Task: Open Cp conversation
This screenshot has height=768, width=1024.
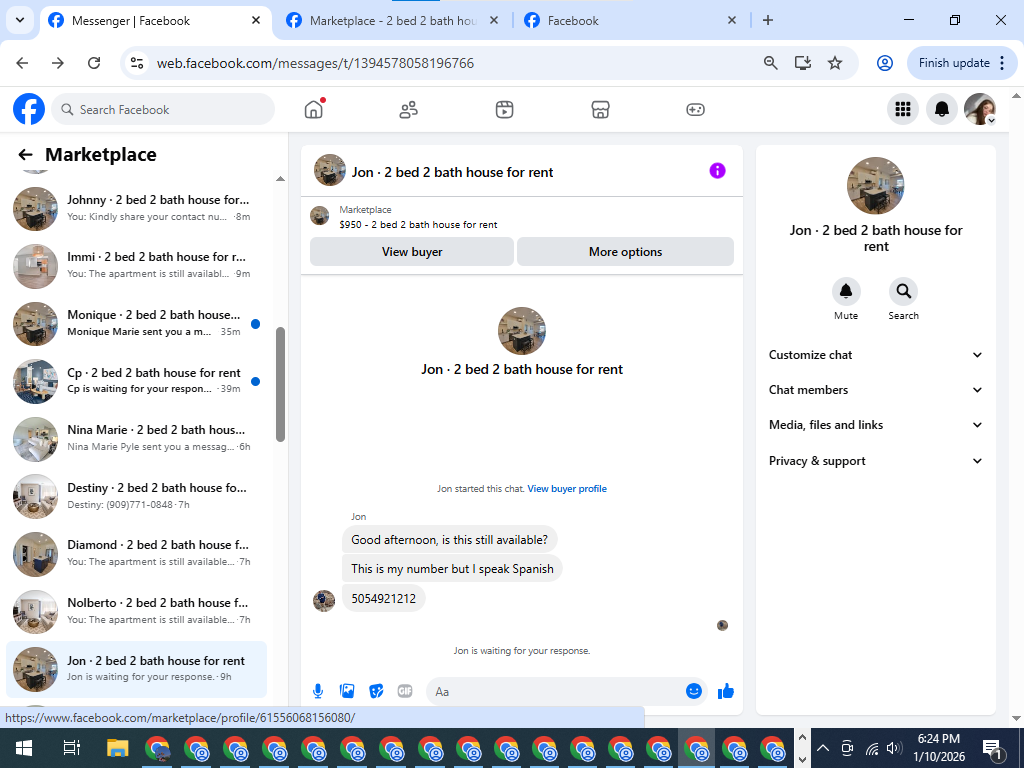Action: 136,381
